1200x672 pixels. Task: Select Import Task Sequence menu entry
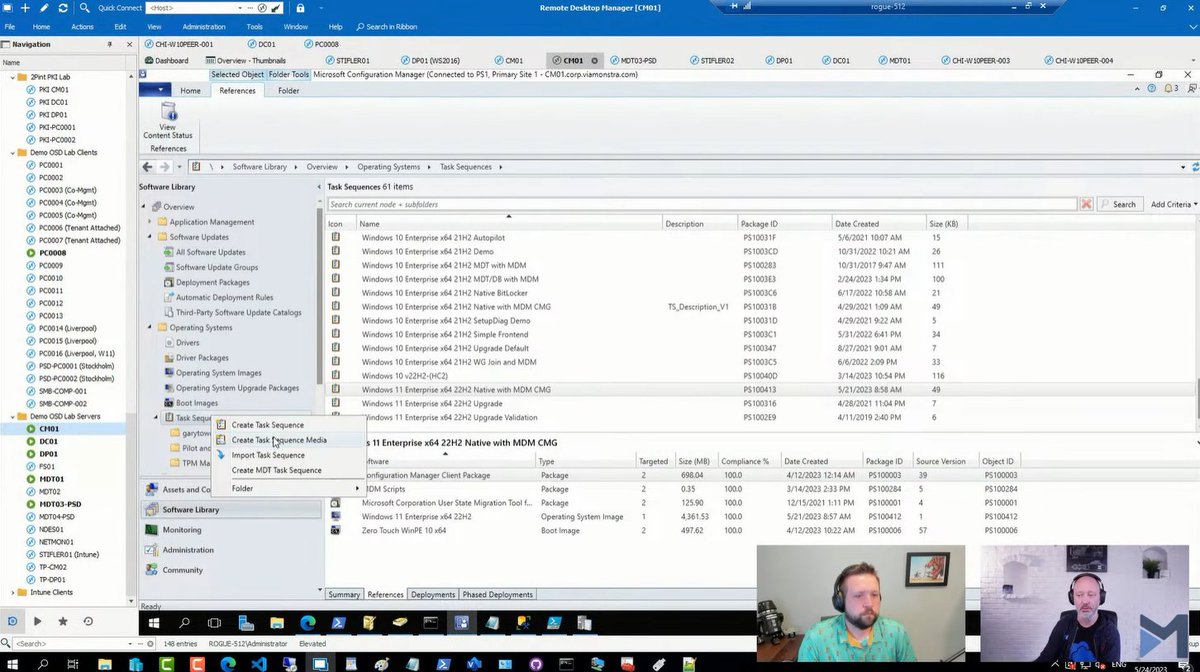point(268,455)
